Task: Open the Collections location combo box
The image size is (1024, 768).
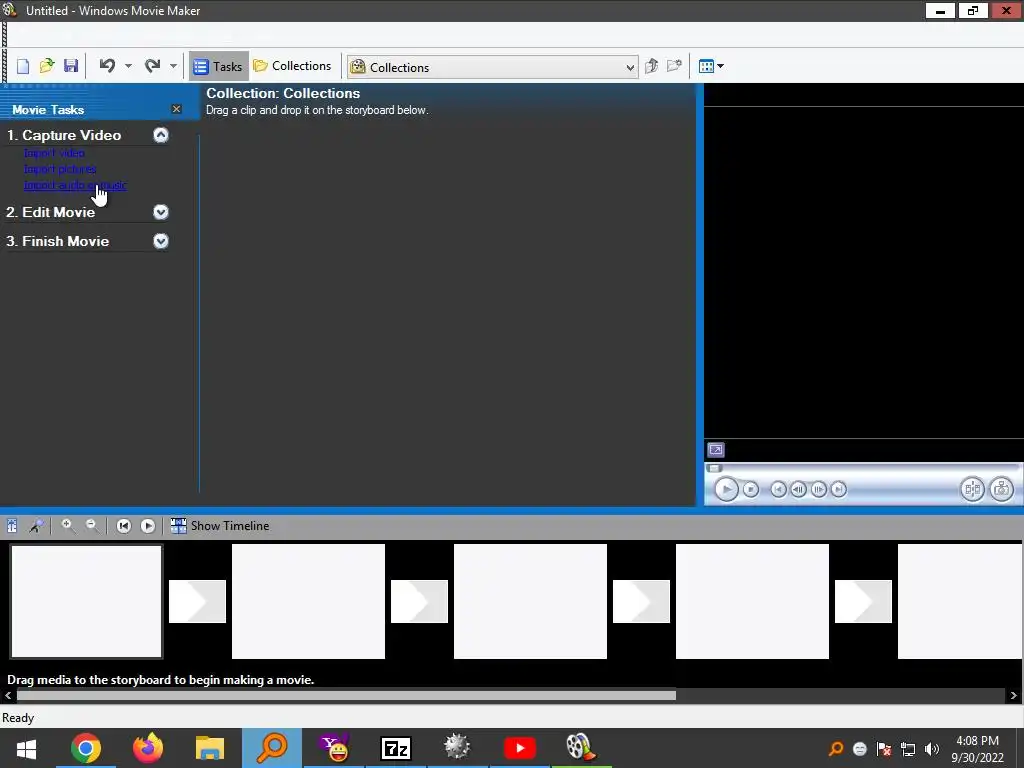Action: click(x=492, y=67)
